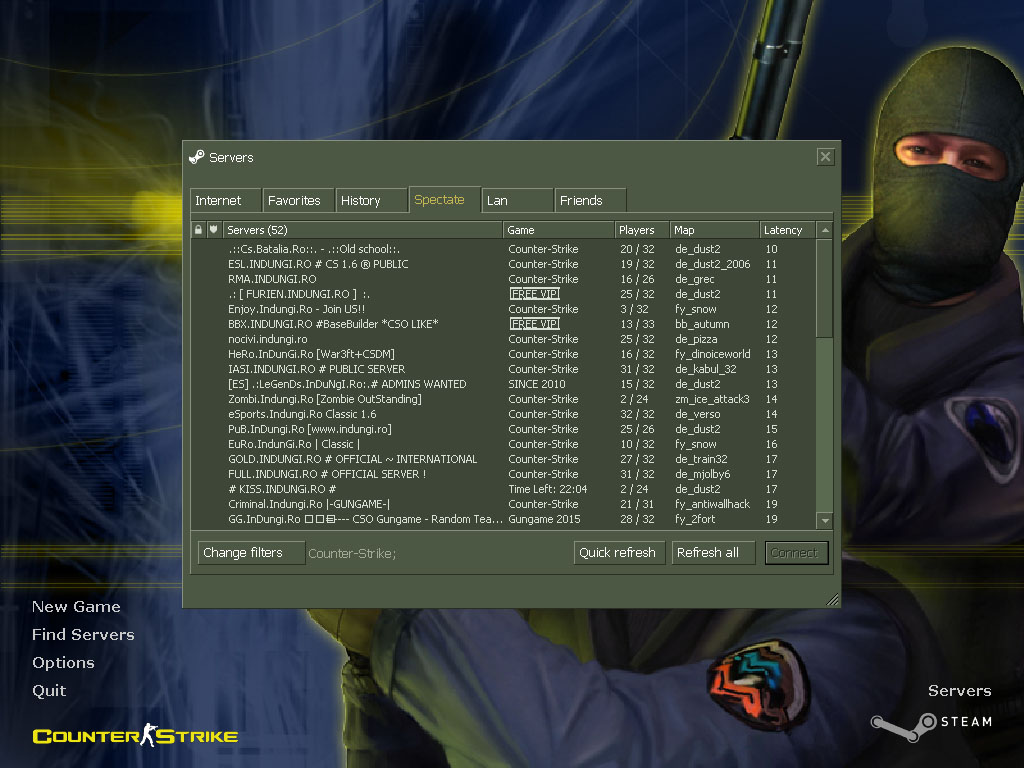This screenshot has width=1024, height=768.
Task: Click the Steam logo in Servers title bar
Action: pyautogui.click(x=197, y=157)
